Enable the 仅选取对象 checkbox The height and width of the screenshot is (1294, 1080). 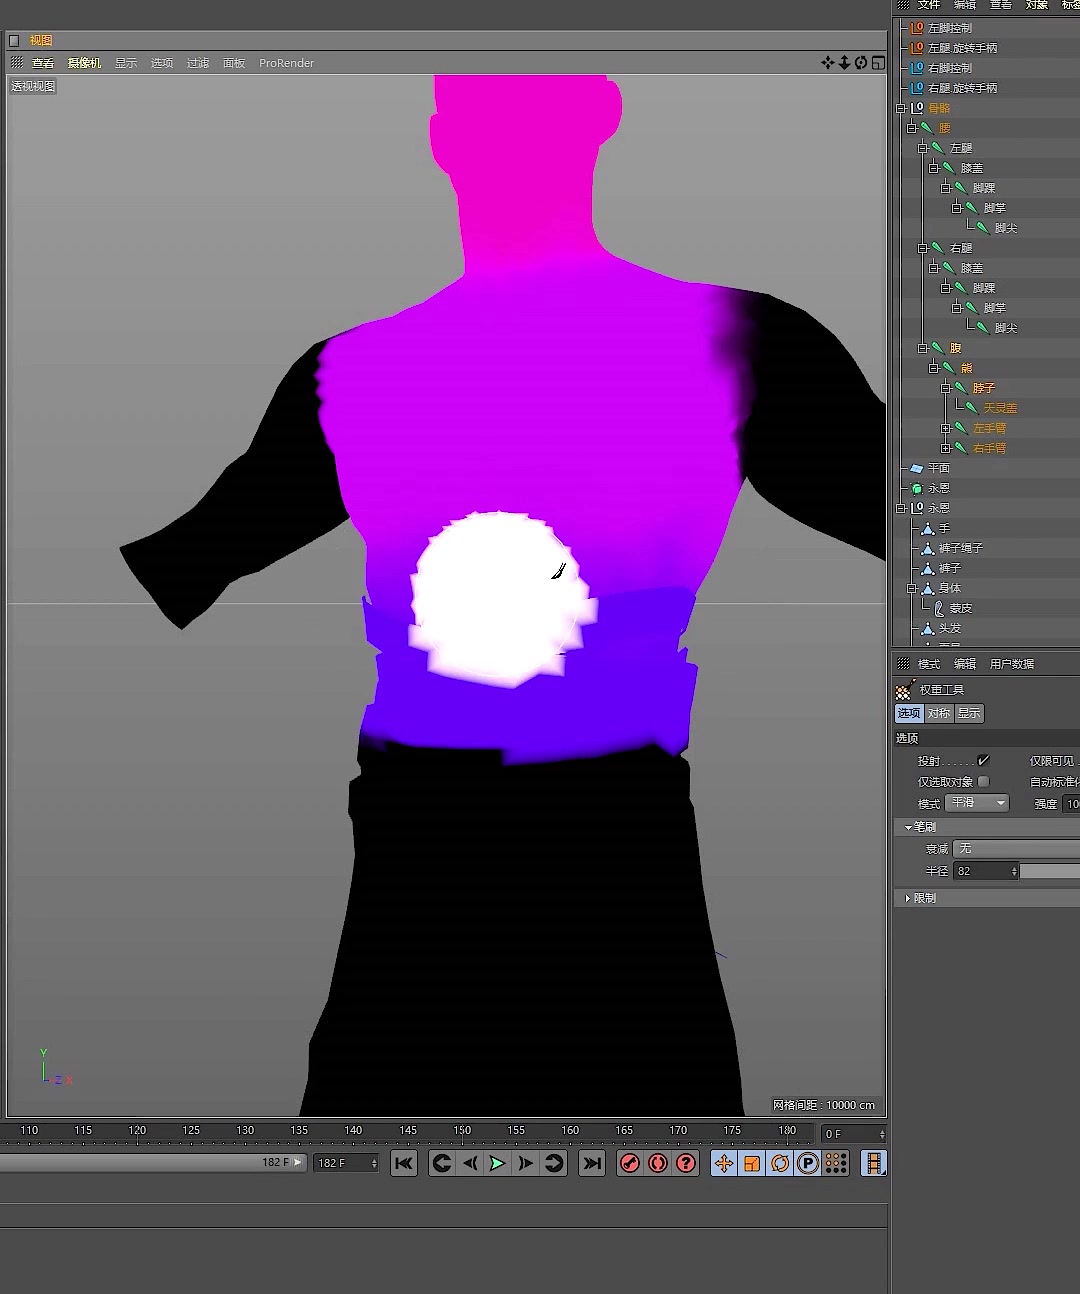[x=983, y=782]
